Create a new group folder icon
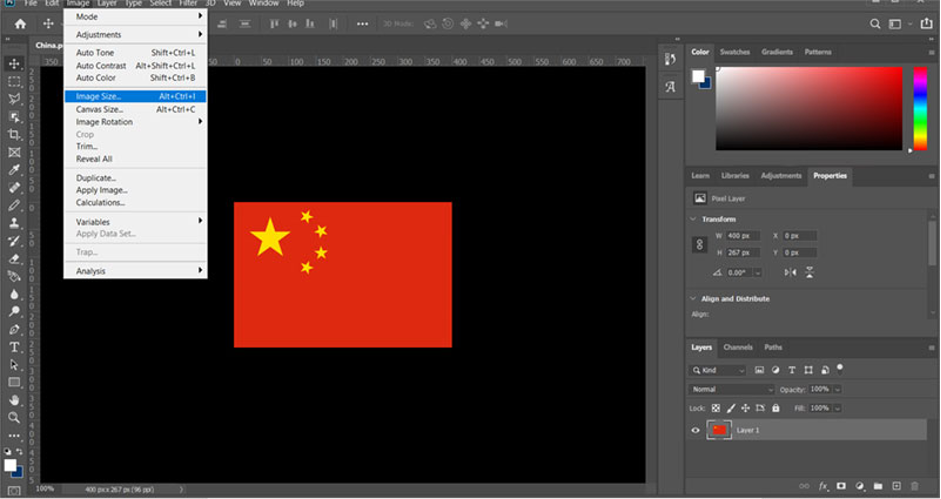941x499 pixels. [878, 486]
